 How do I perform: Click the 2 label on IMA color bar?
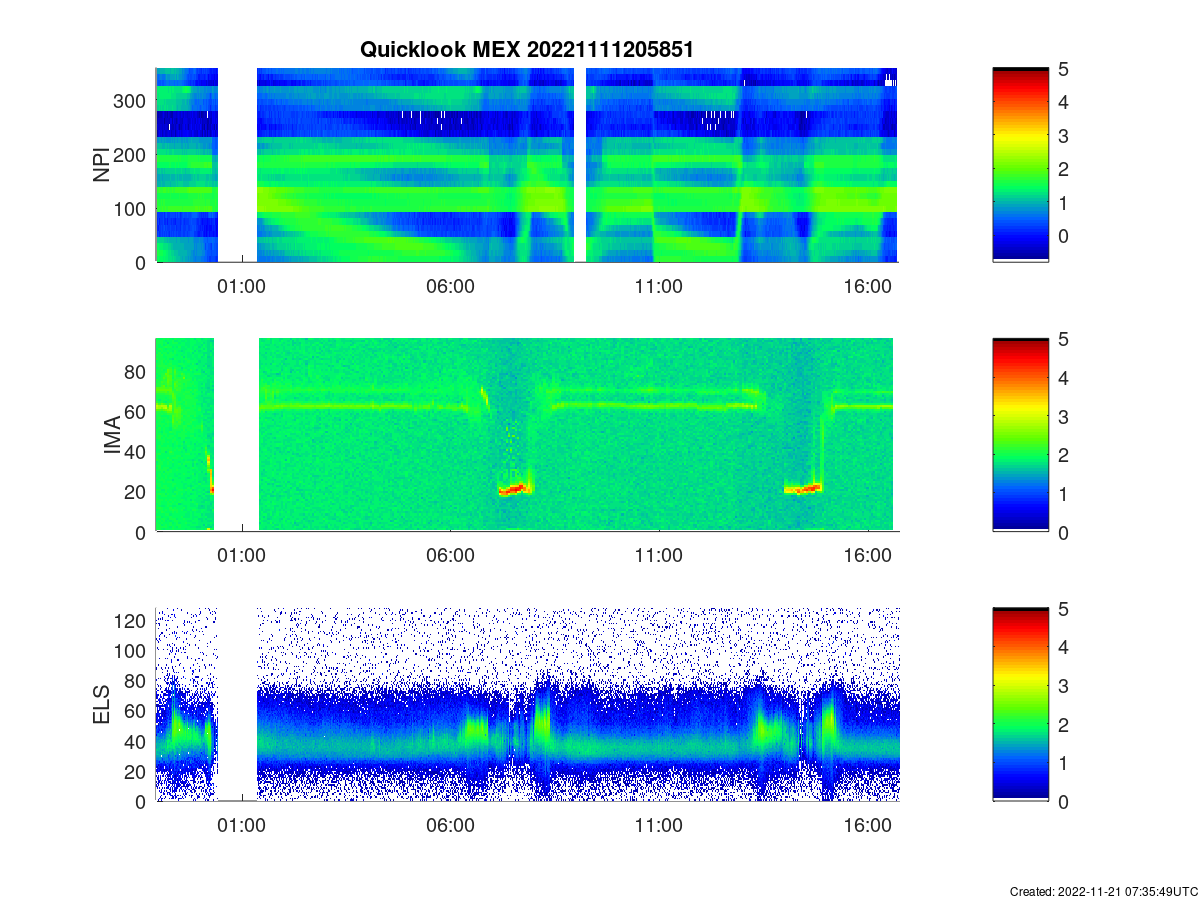coord(1062,455)
